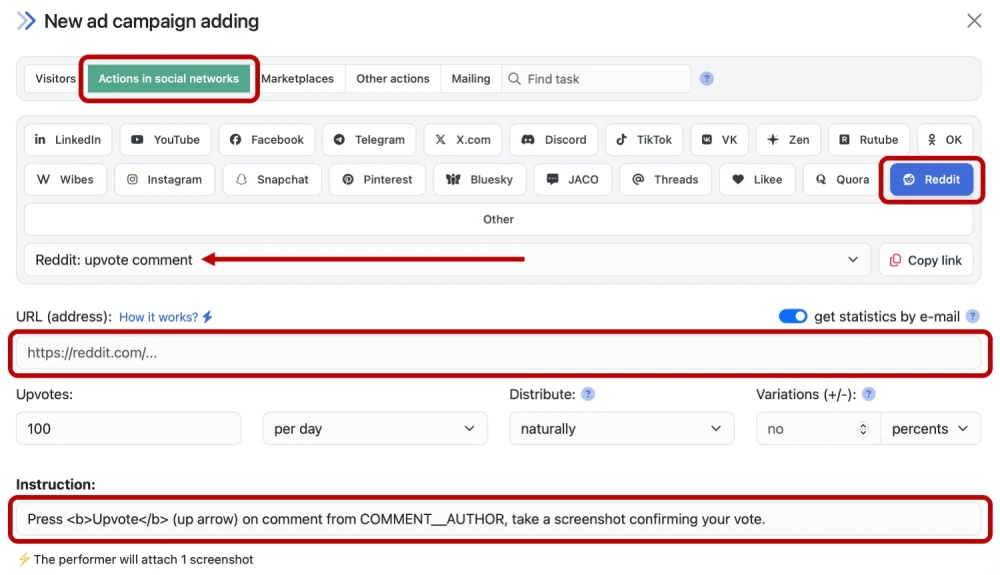Switch to Actions in social networks tab
1000x575 pixels.
[x=168, y=78]
